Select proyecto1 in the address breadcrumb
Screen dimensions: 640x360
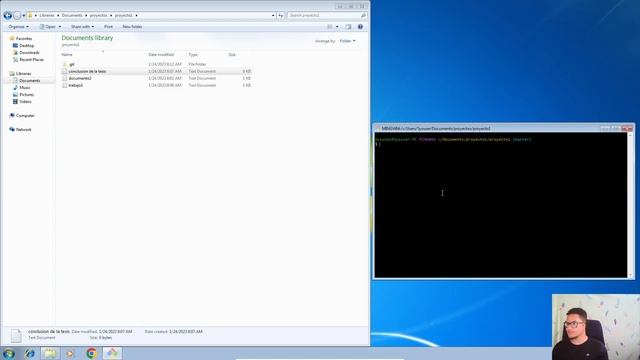(x=124, y=15)
